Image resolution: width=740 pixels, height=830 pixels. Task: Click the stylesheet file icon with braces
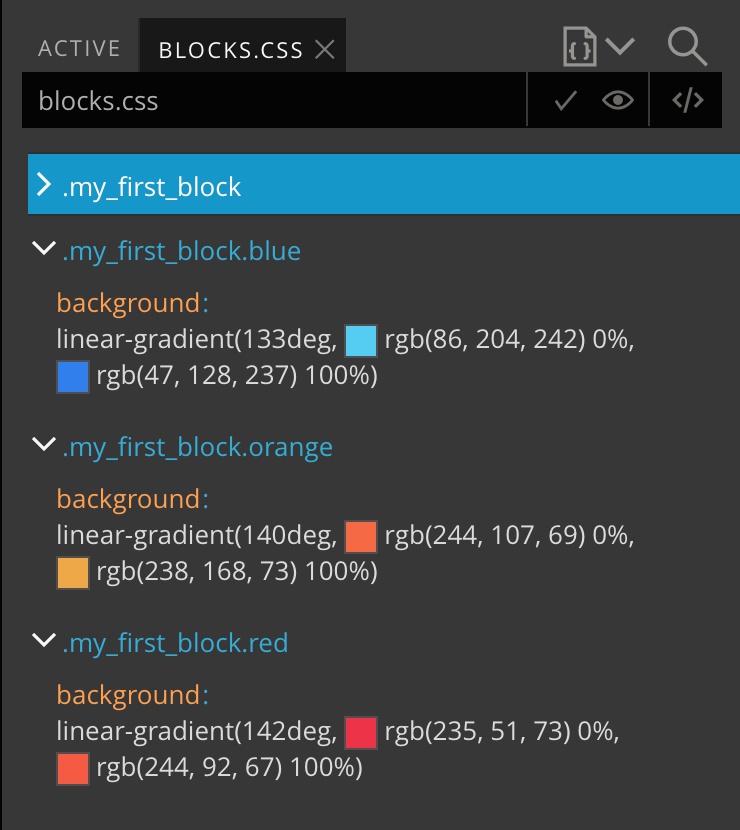click(580, 47)
